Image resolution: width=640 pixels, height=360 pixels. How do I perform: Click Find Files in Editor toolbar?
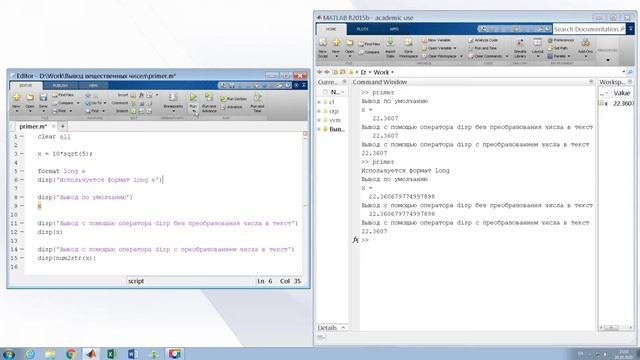coord(63,95)
